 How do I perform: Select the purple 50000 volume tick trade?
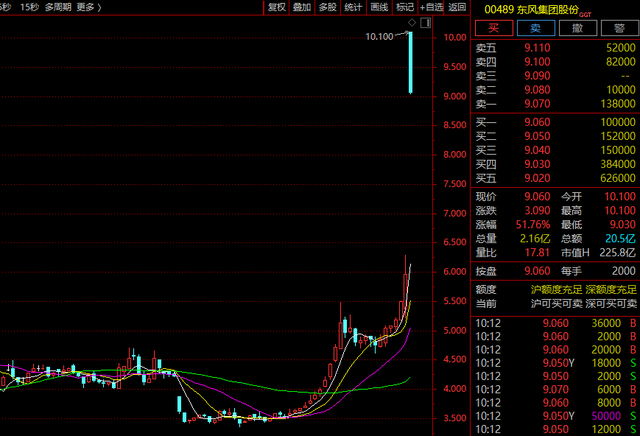coord(555,416)
